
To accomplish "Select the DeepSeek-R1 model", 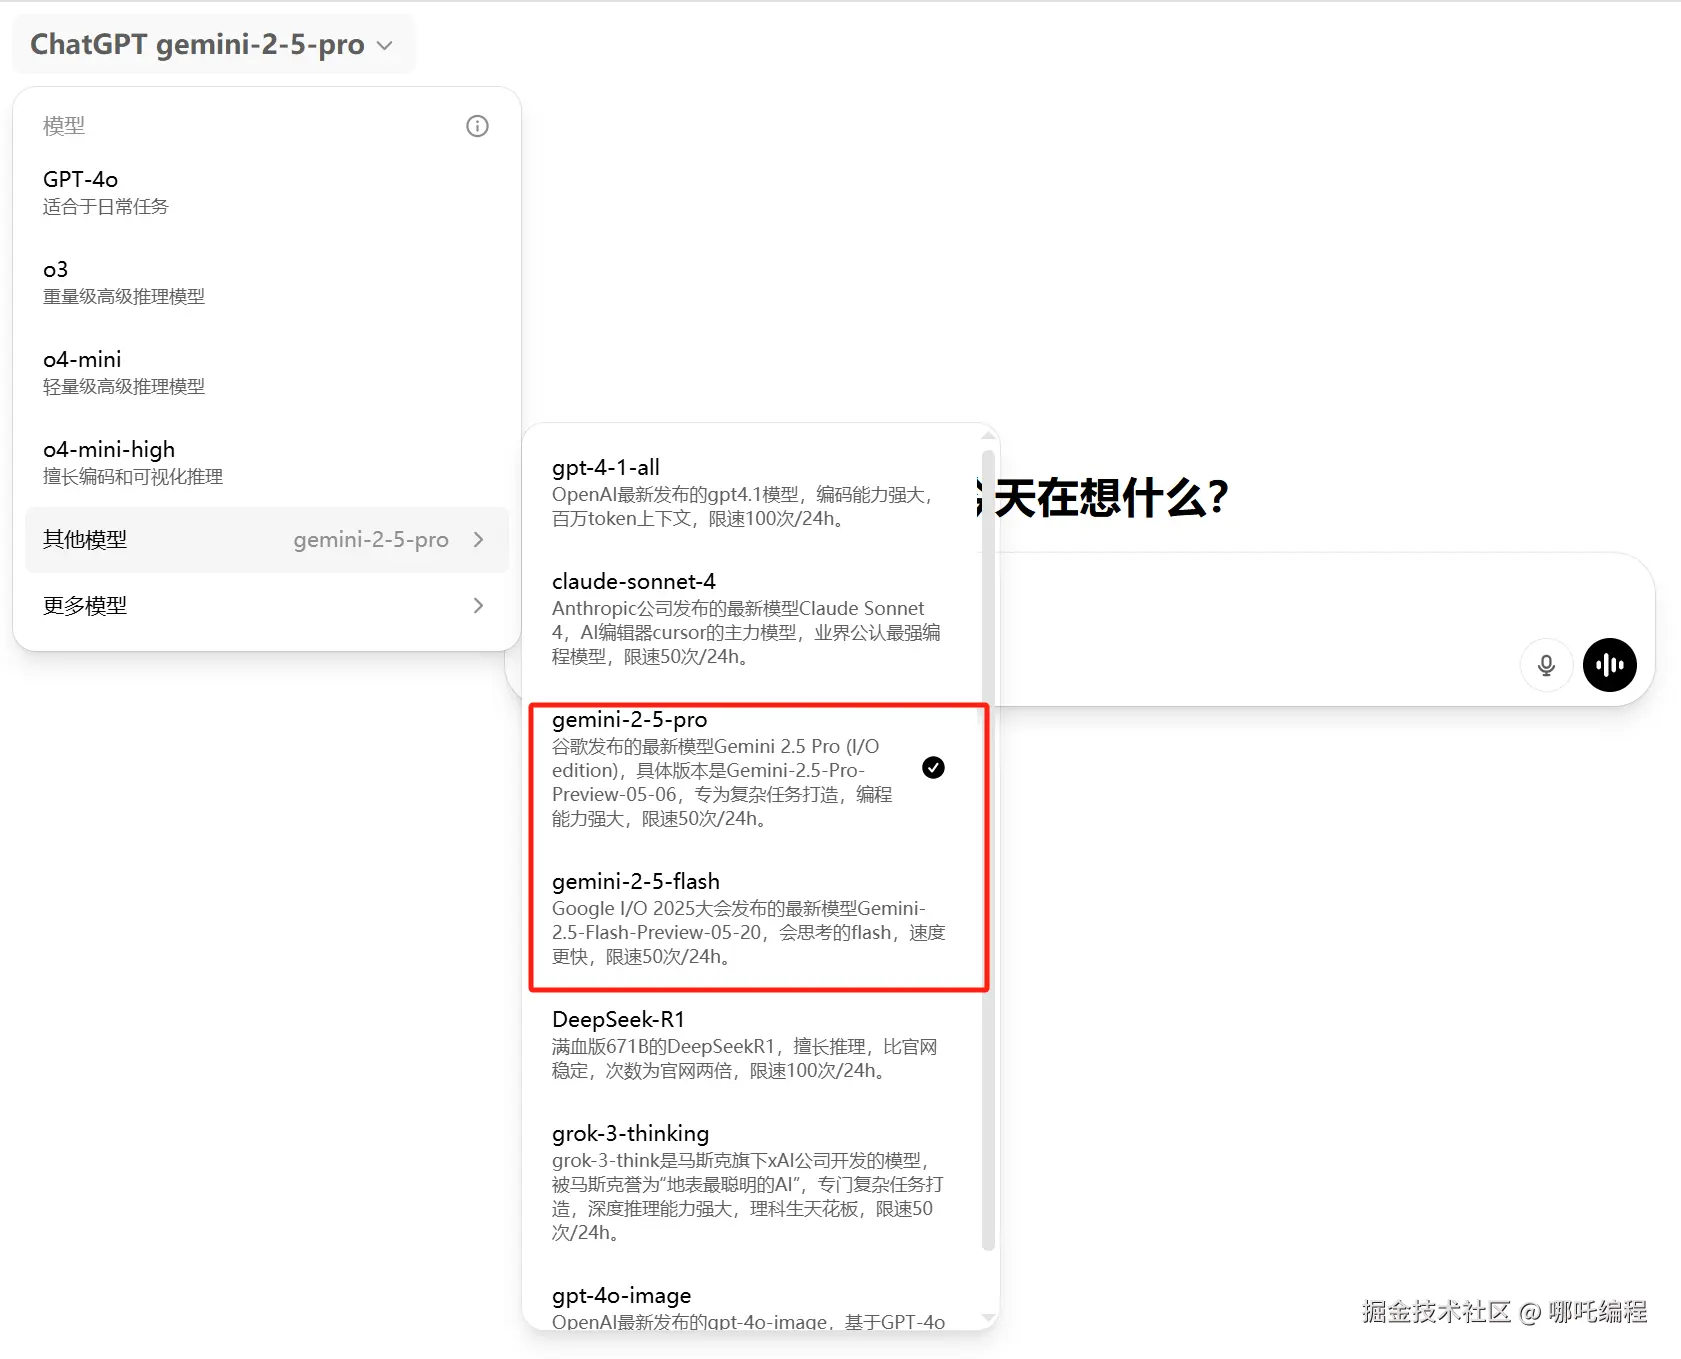I will click(x=752, y=1044).
